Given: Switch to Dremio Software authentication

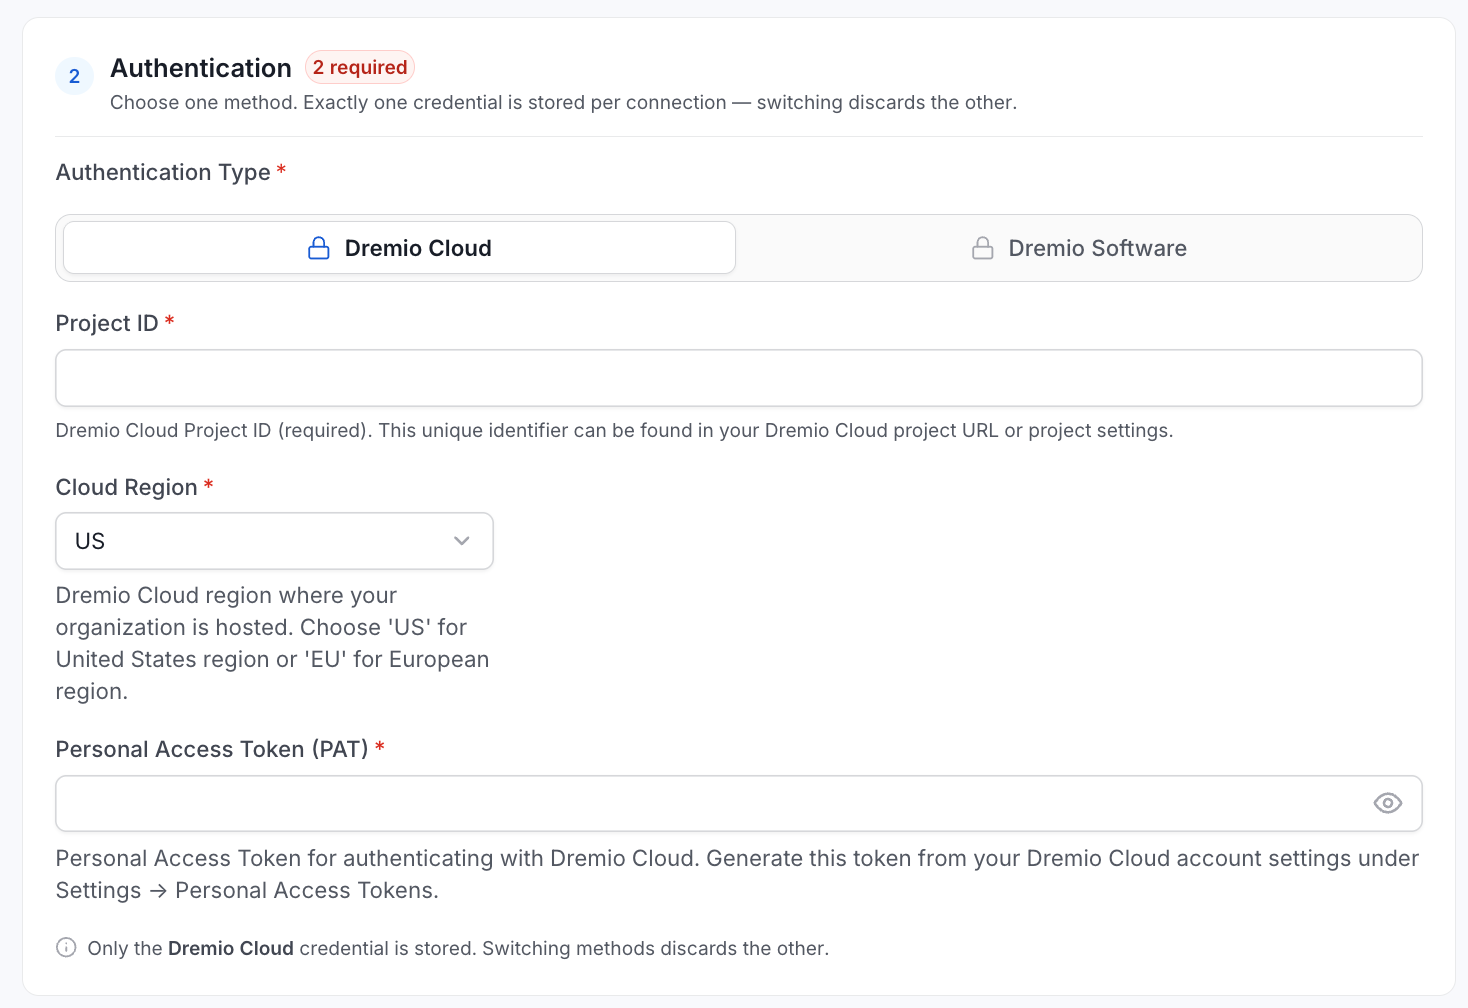Looking at the screenshot, I should click(1079, 248).
